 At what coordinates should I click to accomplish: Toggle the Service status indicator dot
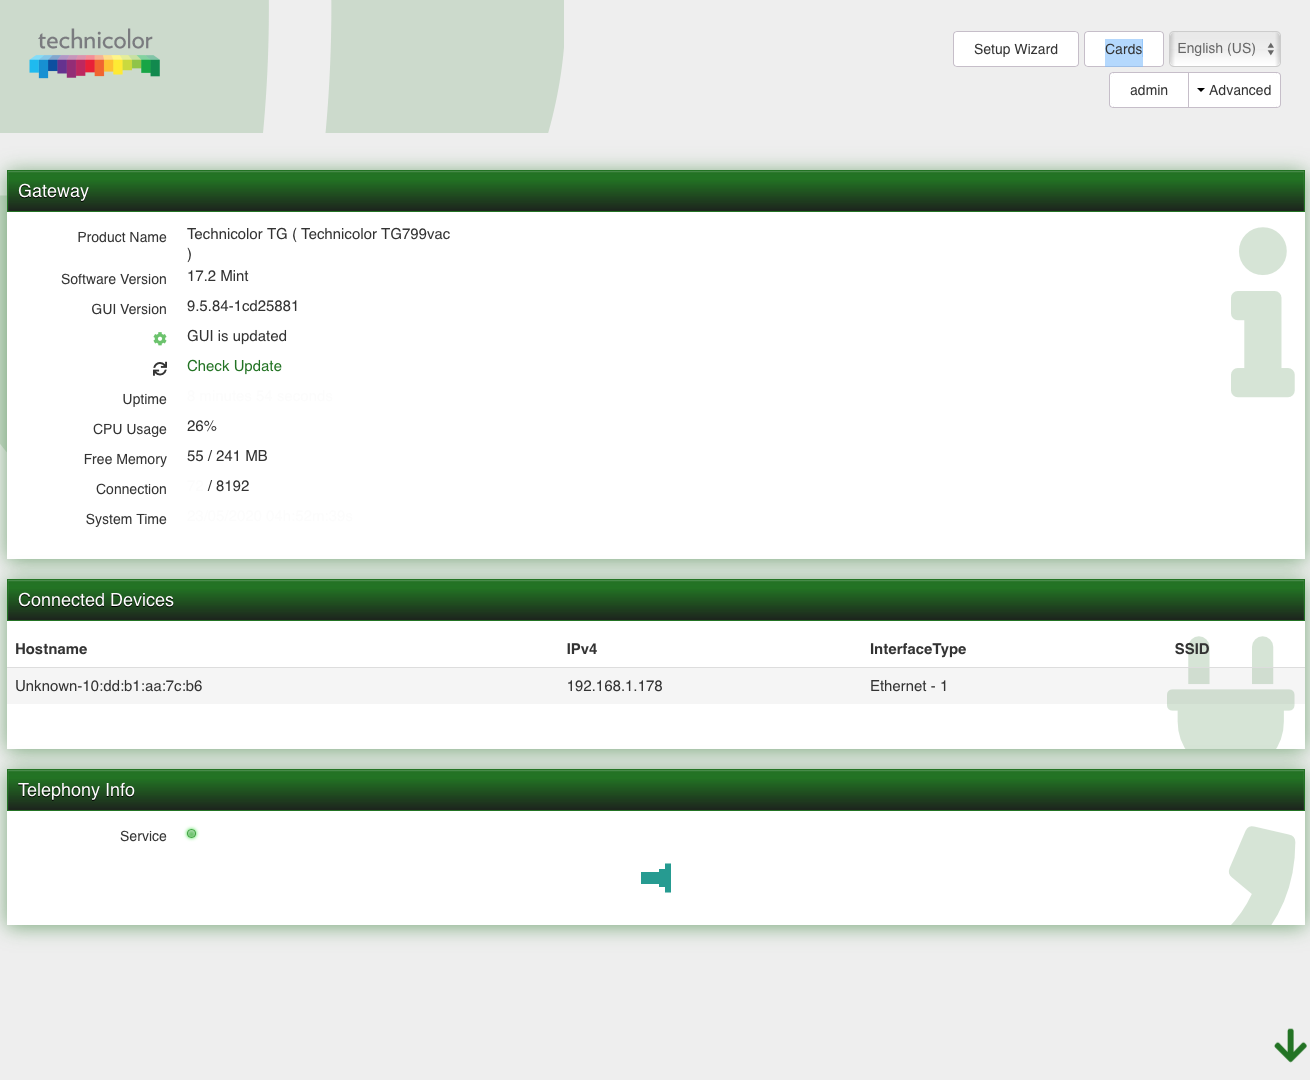pyautogui.click(x=191, y=833)
